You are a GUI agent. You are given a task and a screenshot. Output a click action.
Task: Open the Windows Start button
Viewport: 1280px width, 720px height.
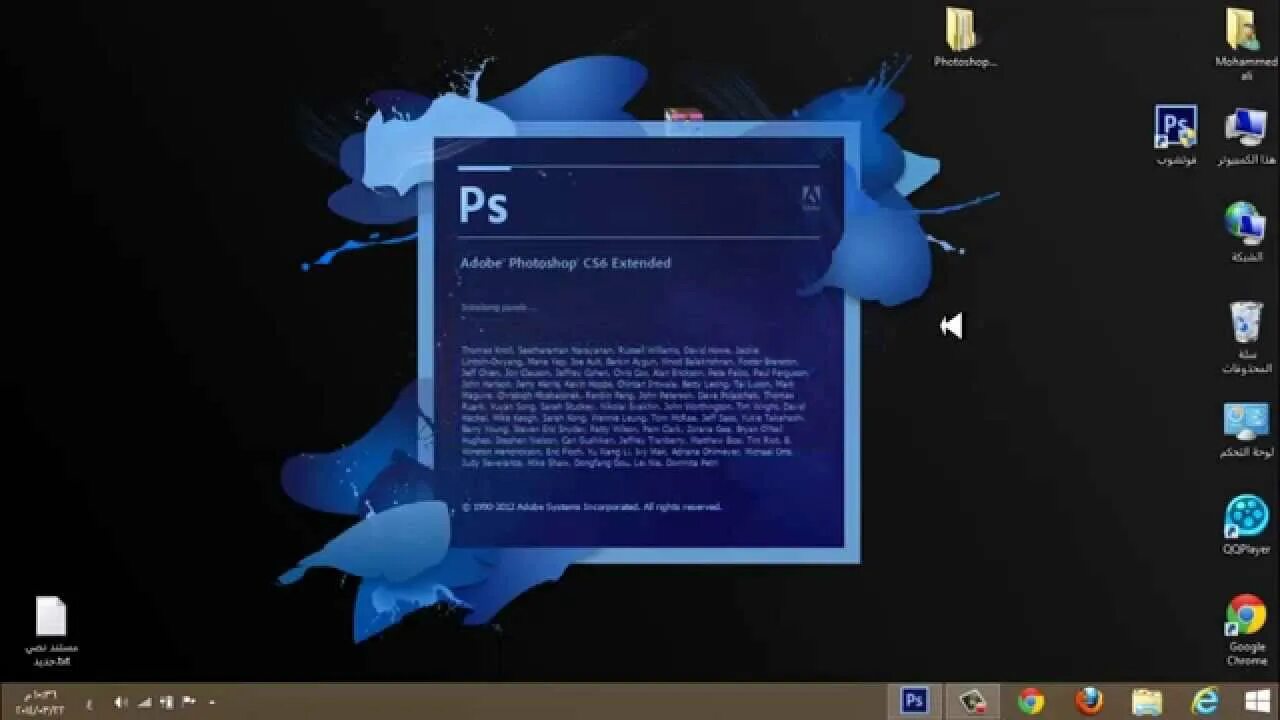coord(1256,700)
